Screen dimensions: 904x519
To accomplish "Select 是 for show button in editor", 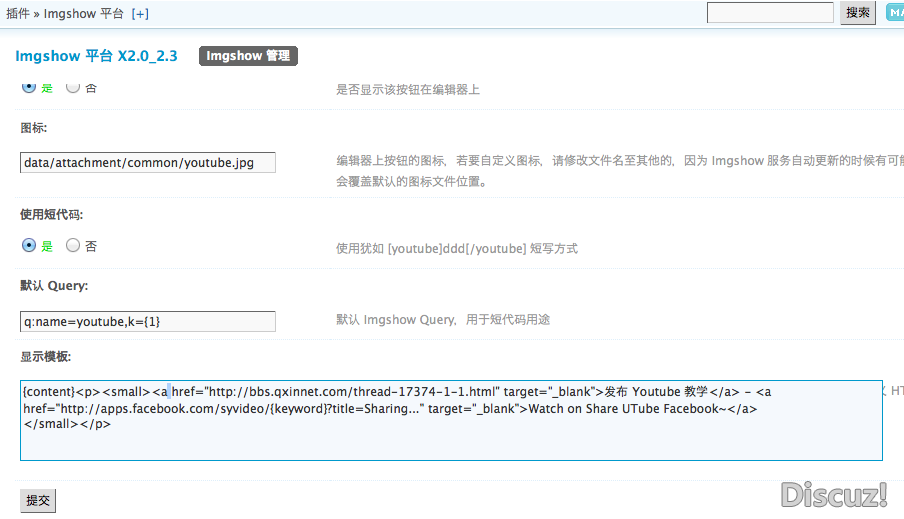I will (29, 86).
